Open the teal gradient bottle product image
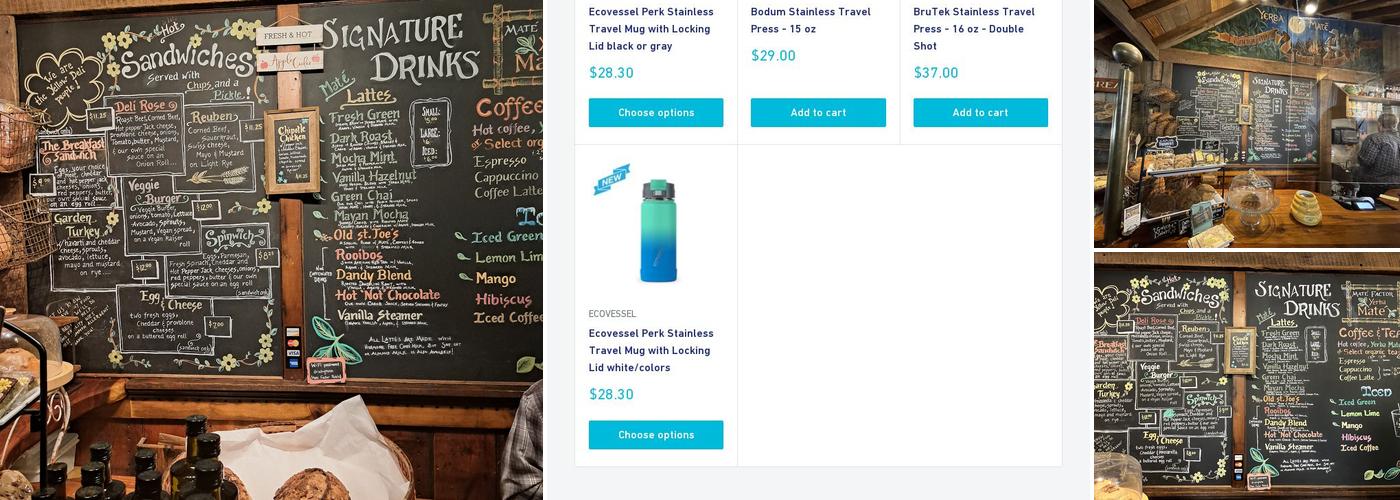The image size is (1400, 500). (657, 231)
